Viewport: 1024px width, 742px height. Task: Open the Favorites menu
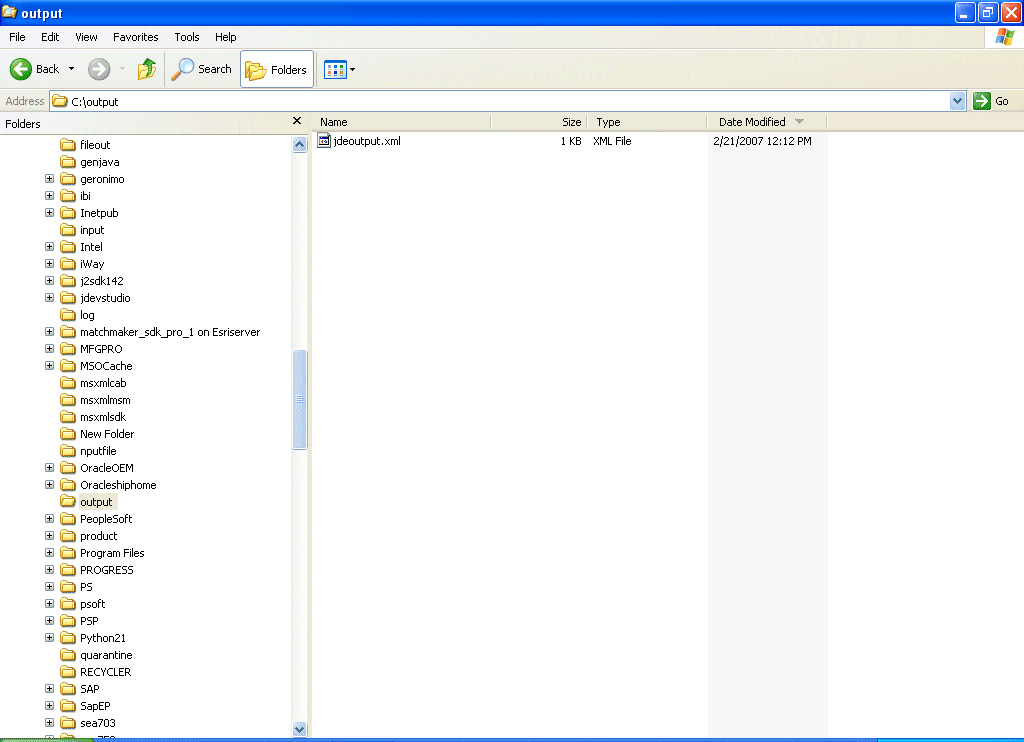coord(135,37)
